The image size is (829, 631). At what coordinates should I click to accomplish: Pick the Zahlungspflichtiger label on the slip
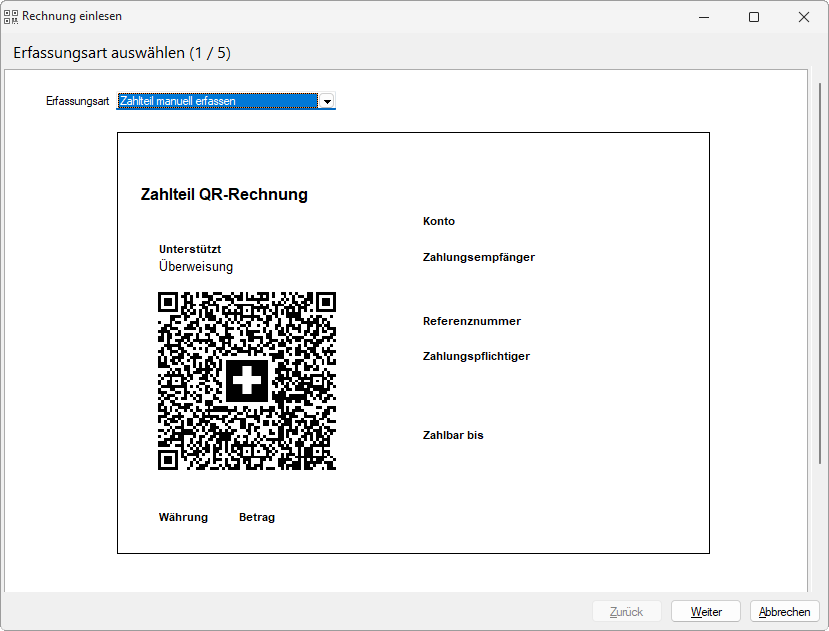tap(476, 357)
